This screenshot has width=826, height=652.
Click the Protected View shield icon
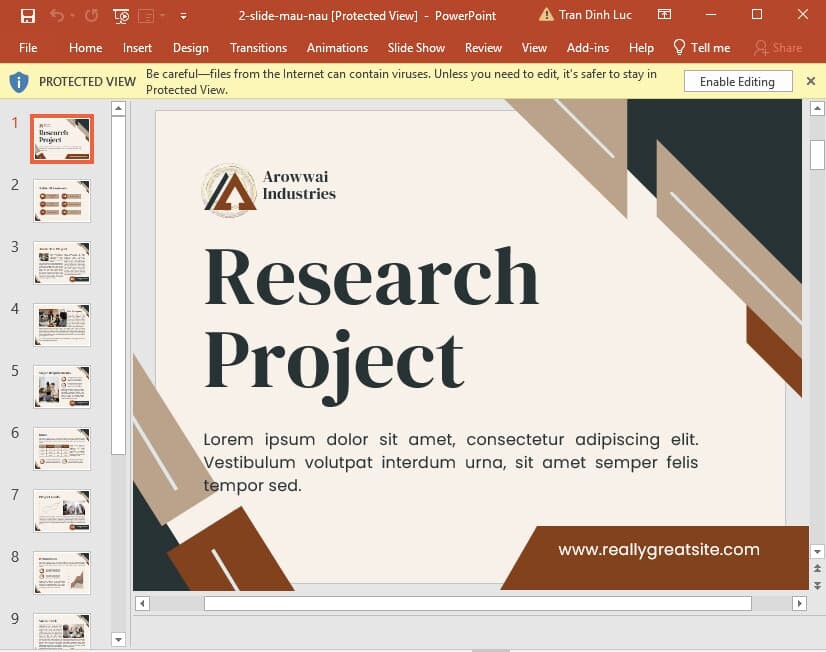coord(18,81)
